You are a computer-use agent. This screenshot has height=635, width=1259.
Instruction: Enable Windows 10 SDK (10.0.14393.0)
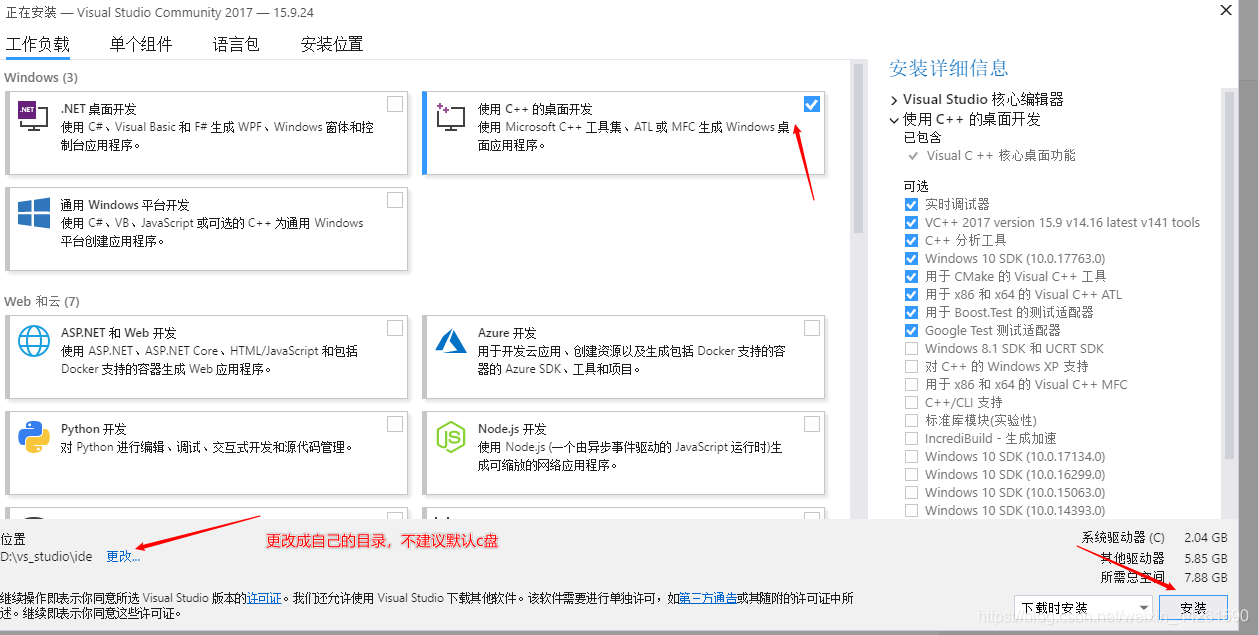[x=911, y=510]
